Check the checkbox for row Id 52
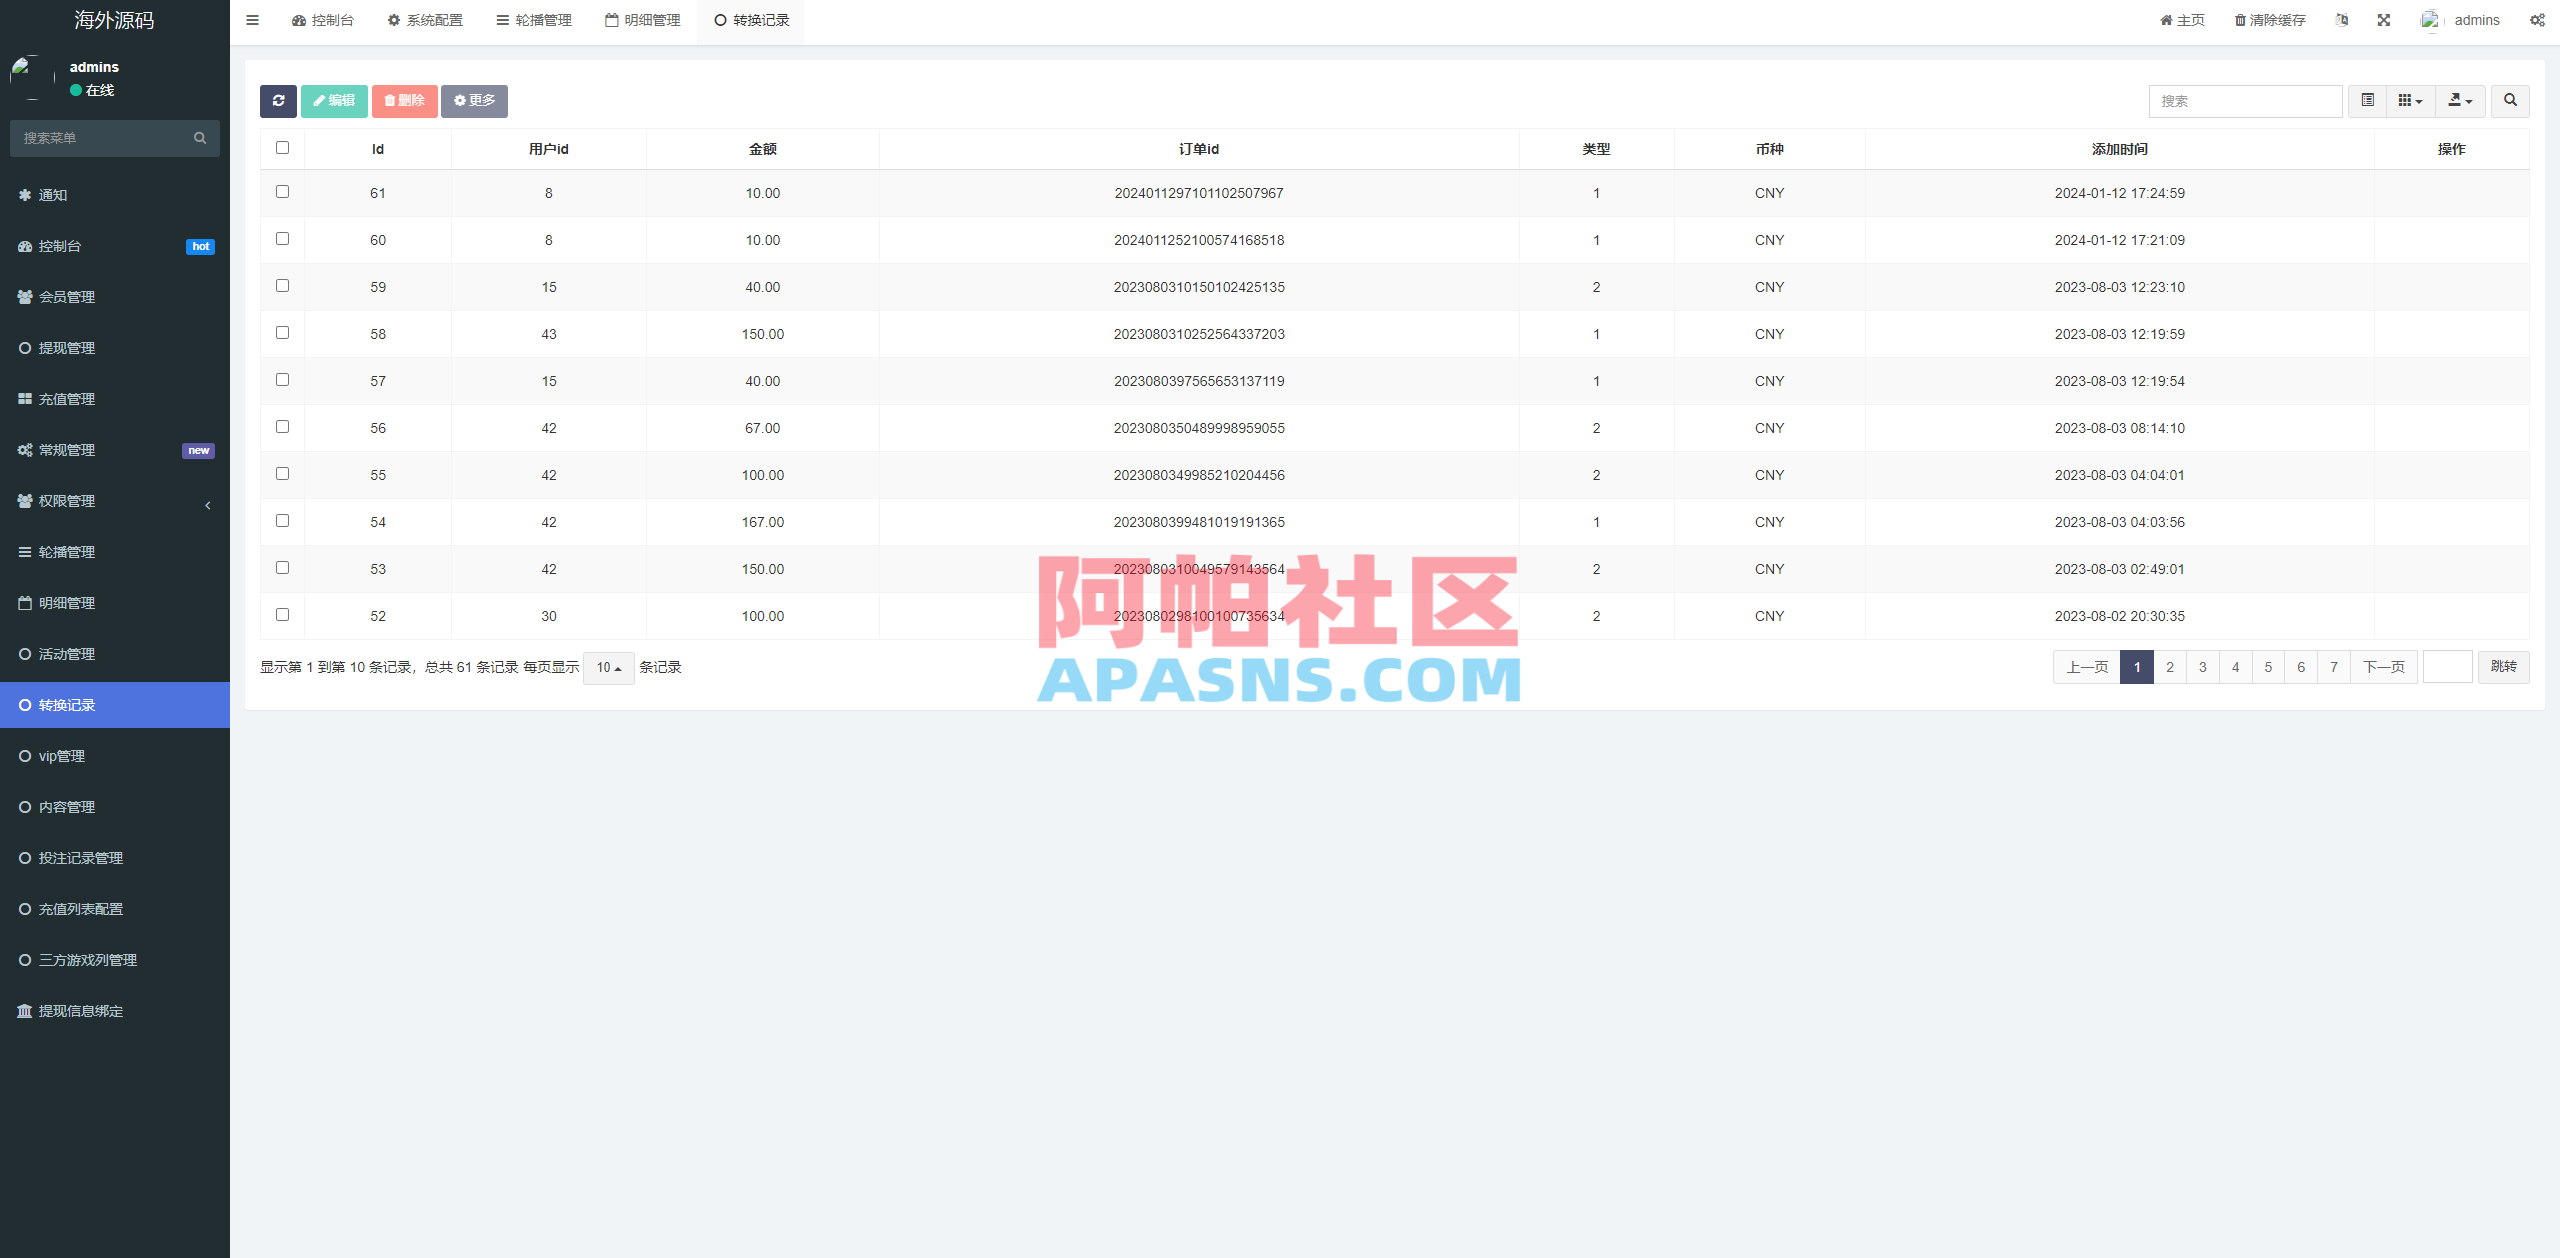The height and width of the screenshot is (1258, 2560). click(282, 614)
